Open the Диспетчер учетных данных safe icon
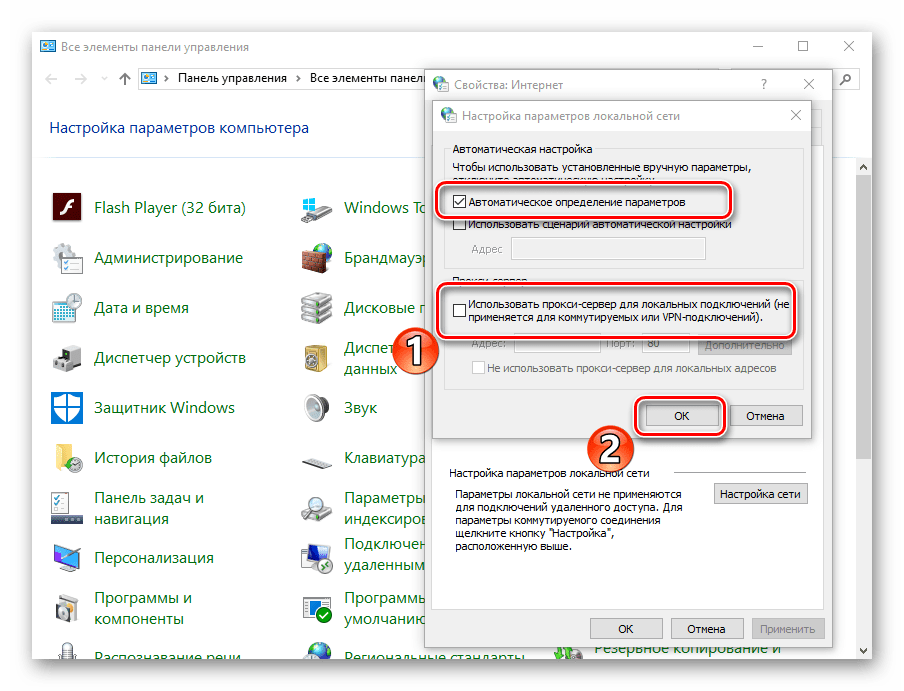Image resolution: width=904 pixels, height=691 pixels. pyautogui.click(x=317, y=358)
